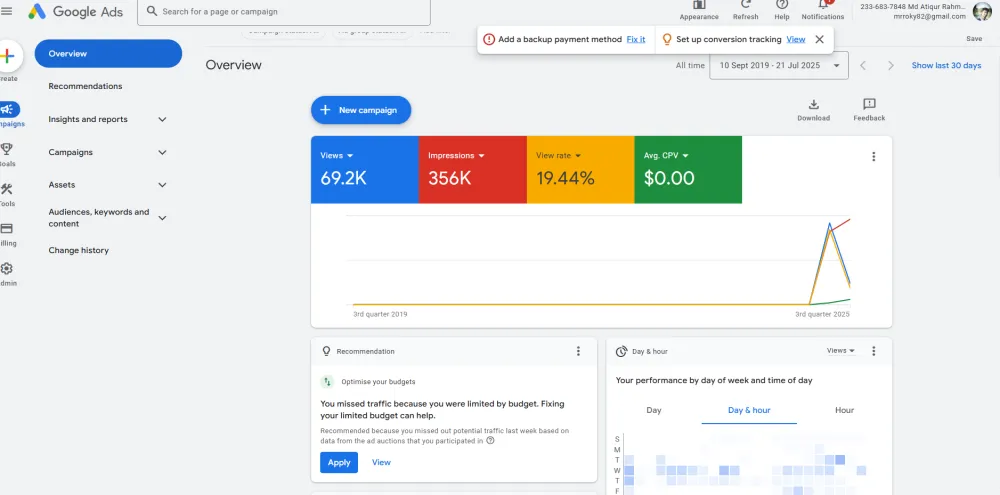The height and width of the screenshot is (495, 1000).
Task: Click the Create plus icon
Action: (7, 56)
